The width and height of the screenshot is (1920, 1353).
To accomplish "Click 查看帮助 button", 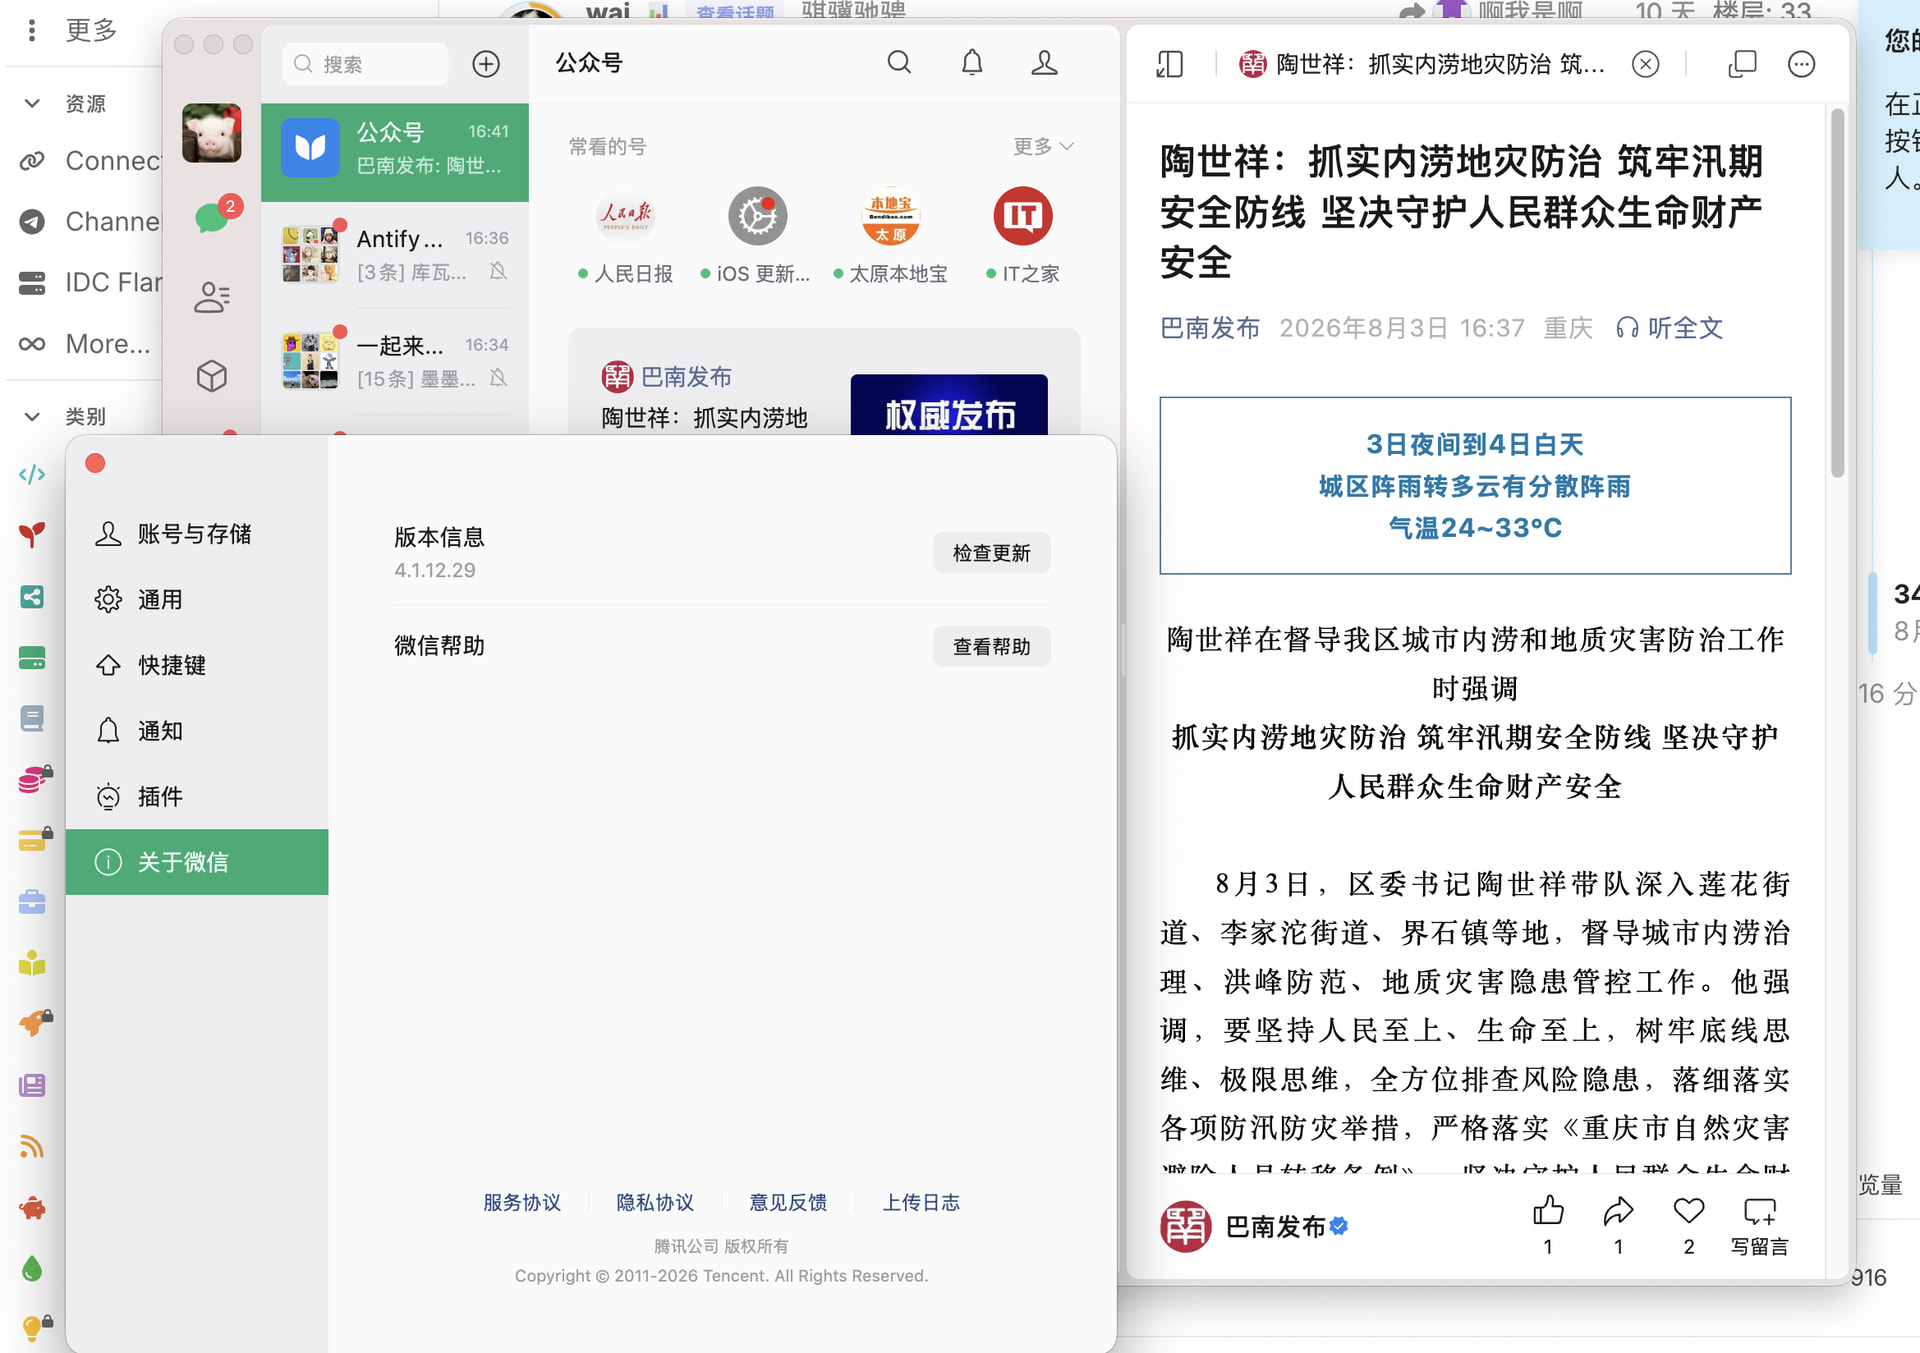I will 991,647.
